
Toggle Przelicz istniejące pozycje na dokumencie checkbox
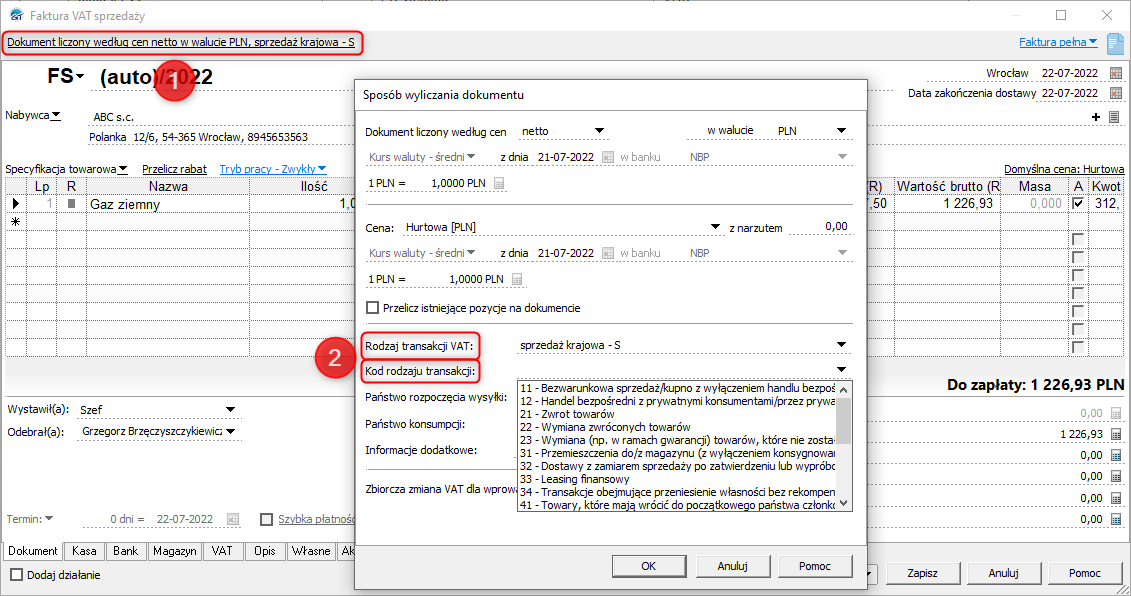pos(373,308)
